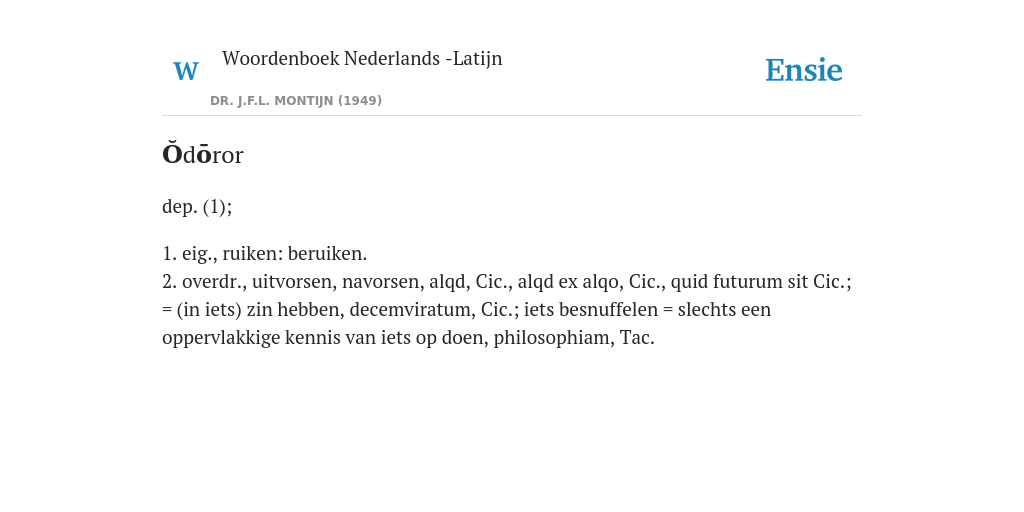Viewport: 1024px width, 512px height.
Task: Click the Ŏdōror entry heading
Action: pos(202,154)
